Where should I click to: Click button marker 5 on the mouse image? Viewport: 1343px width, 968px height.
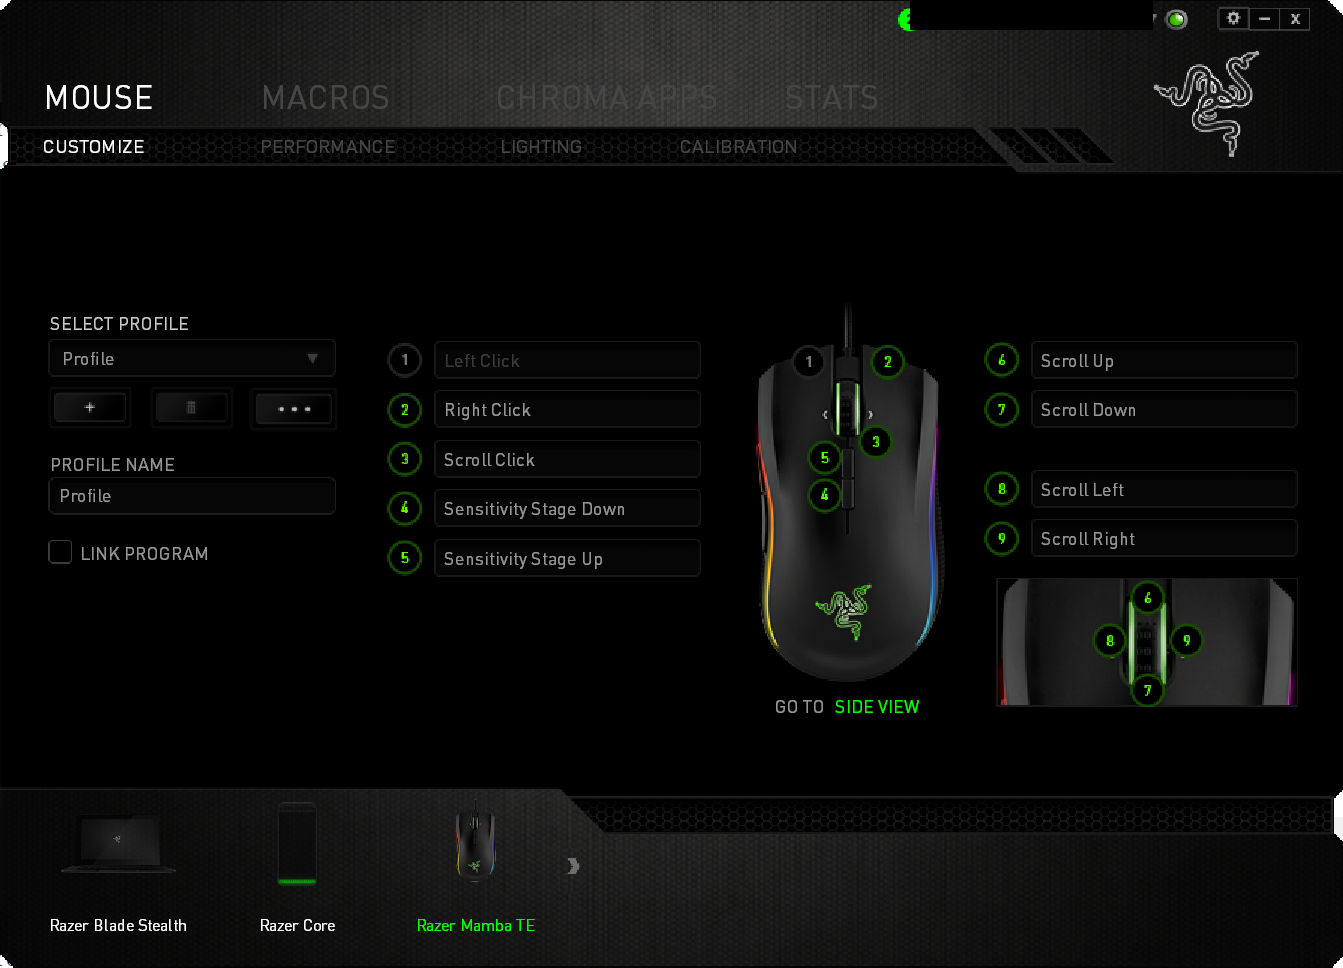824,458
